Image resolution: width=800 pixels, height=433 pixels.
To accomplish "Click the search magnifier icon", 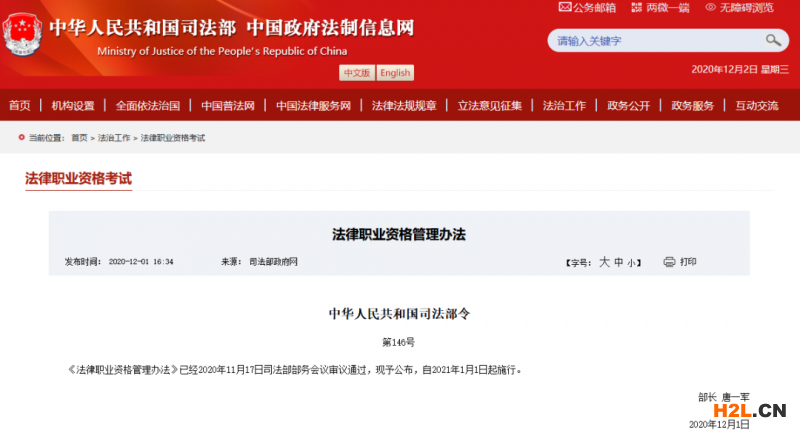I will tap(773, 40).
